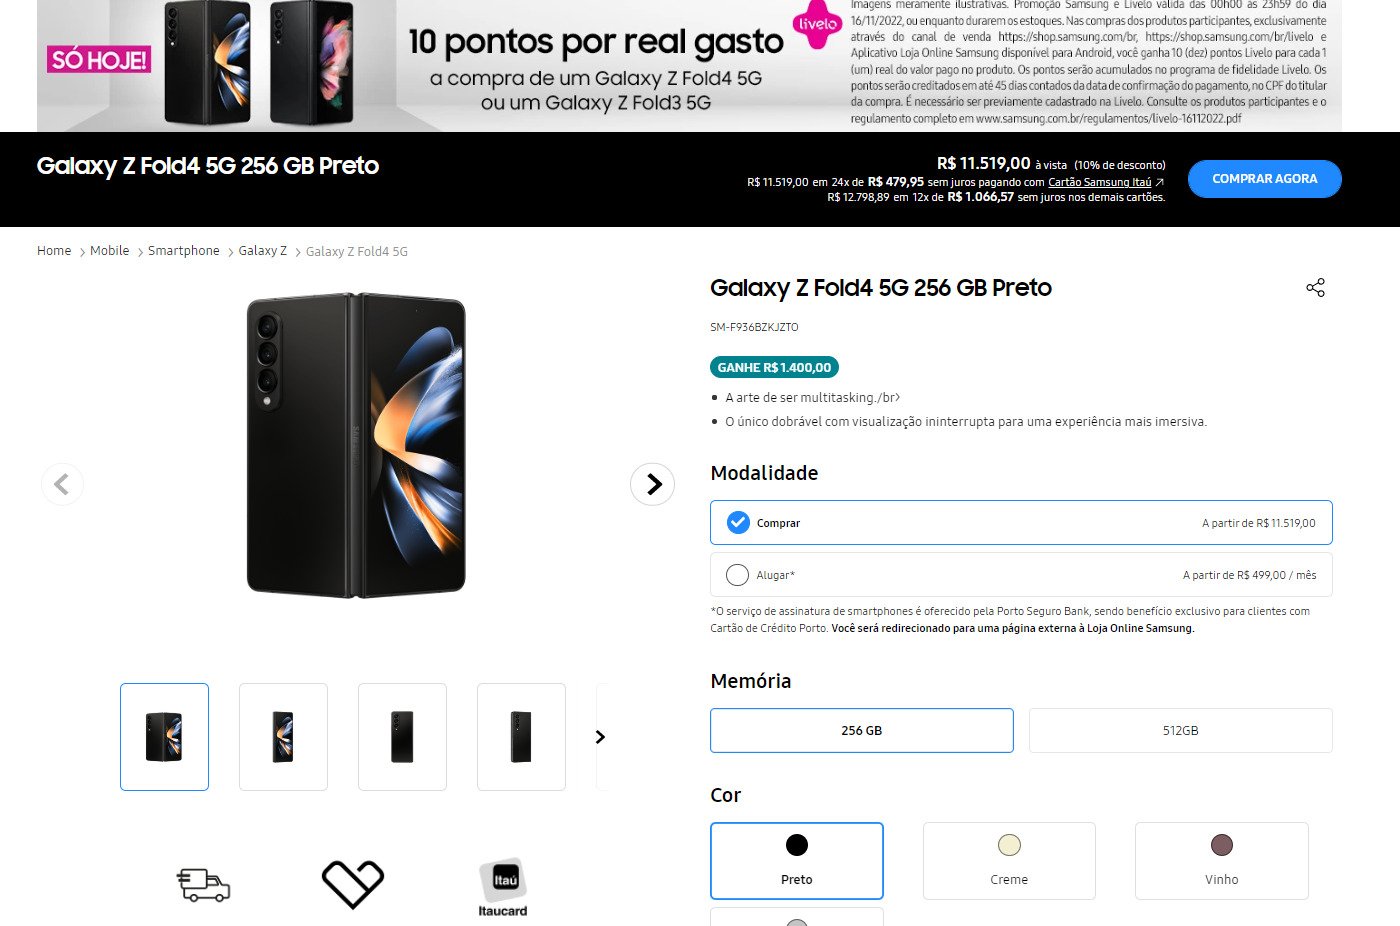
Task: Select the Creme color swatch
Action: pos(1009,861)
